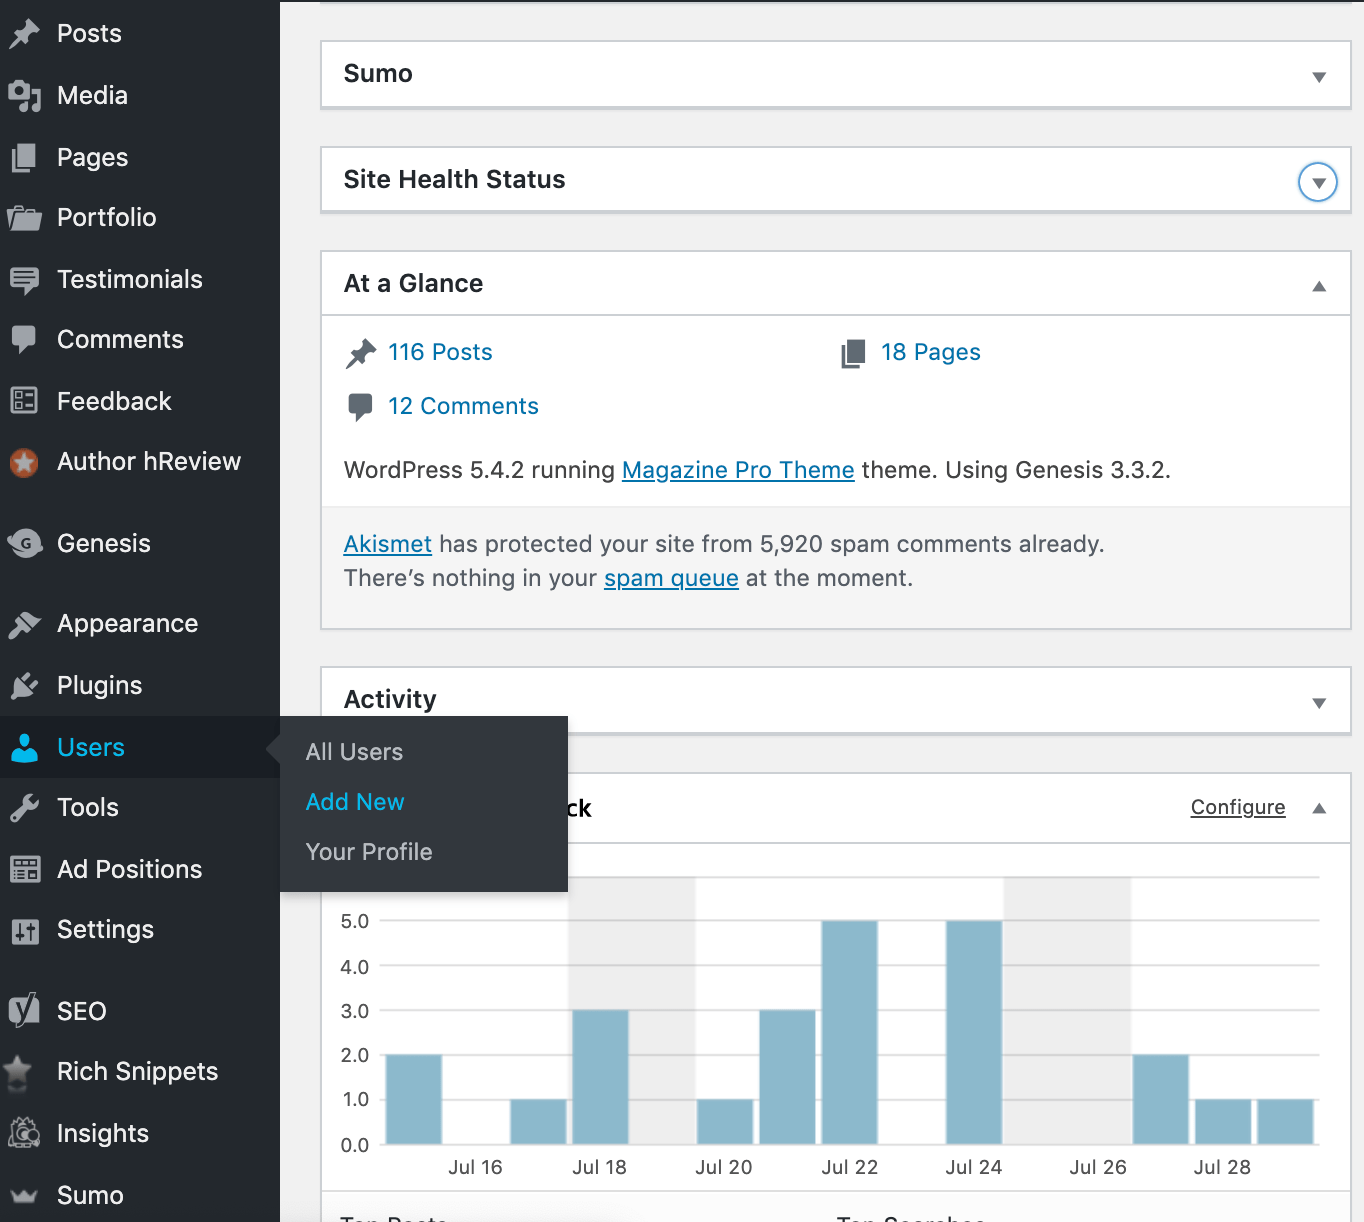Click the Plugins plug icon
Viewport: 1364px width, 1222px height.
(x=24, y=686)
